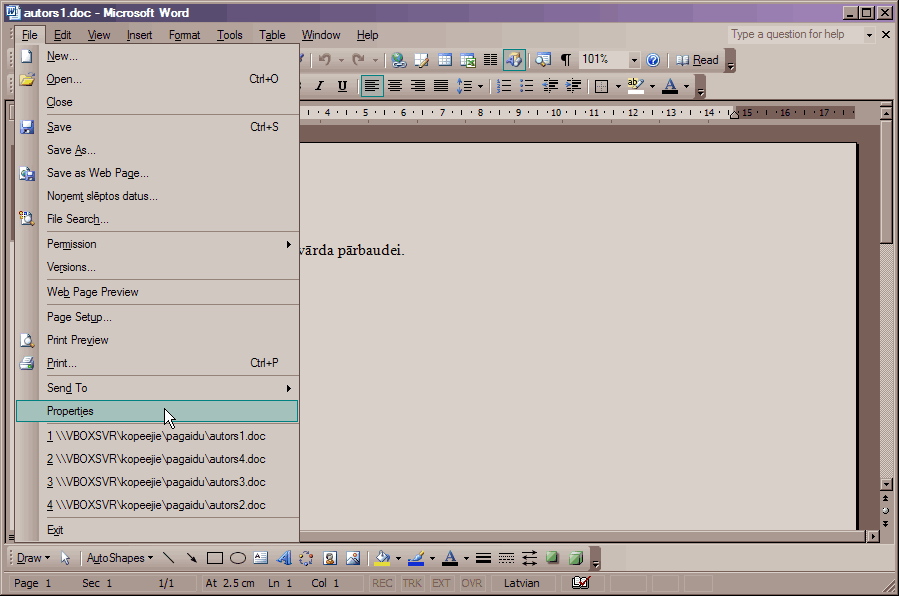Expand Formatting toolbar Font Color dropdown

[686, 87]
